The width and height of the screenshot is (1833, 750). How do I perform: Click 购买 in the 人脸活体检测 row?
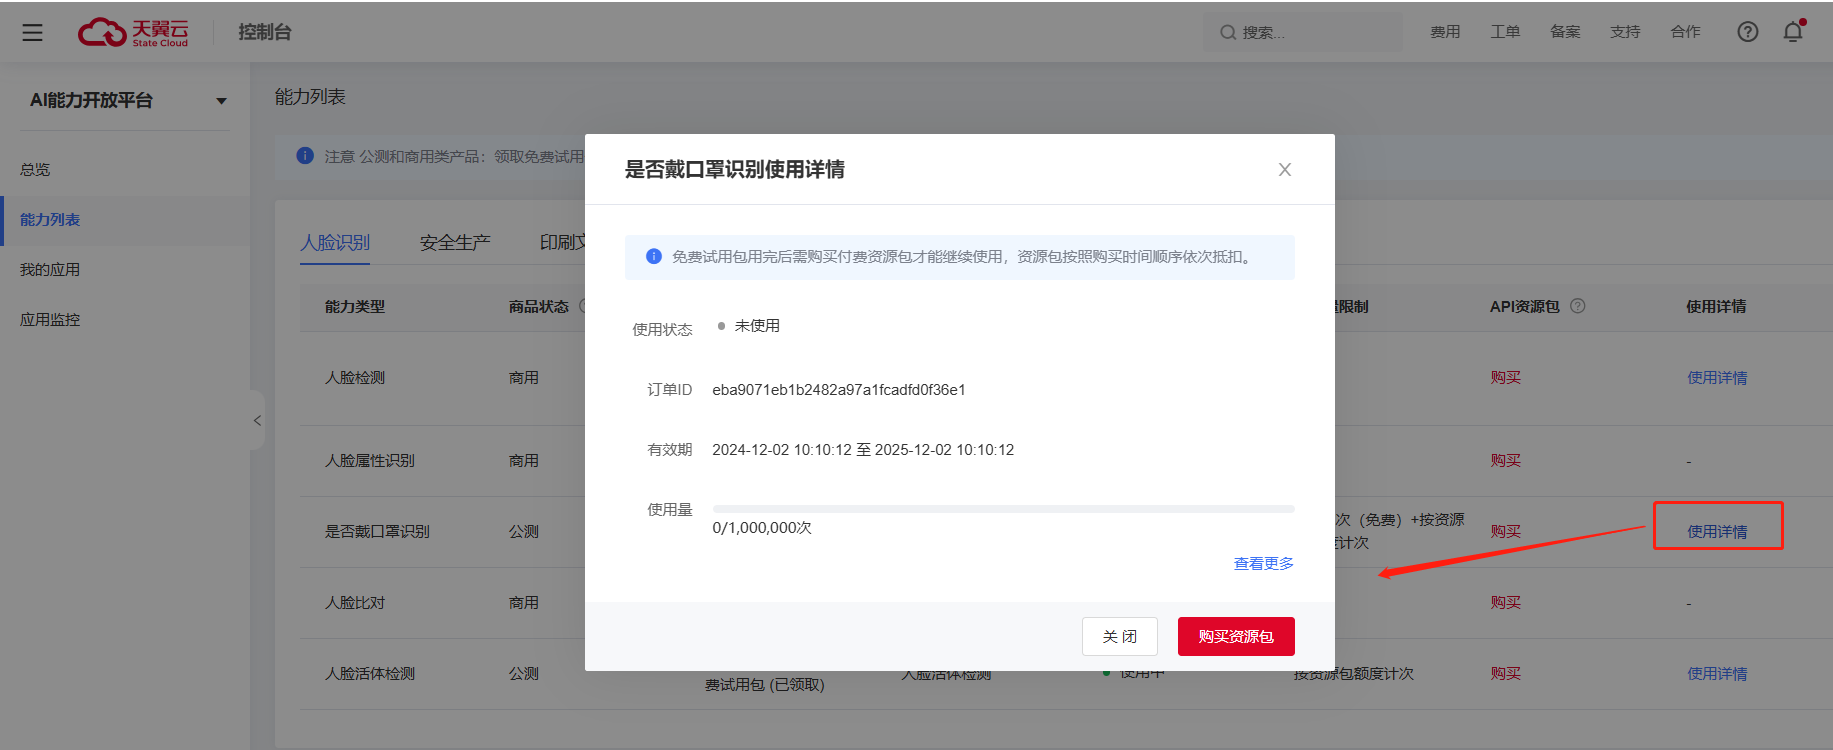click(1505, 674)
